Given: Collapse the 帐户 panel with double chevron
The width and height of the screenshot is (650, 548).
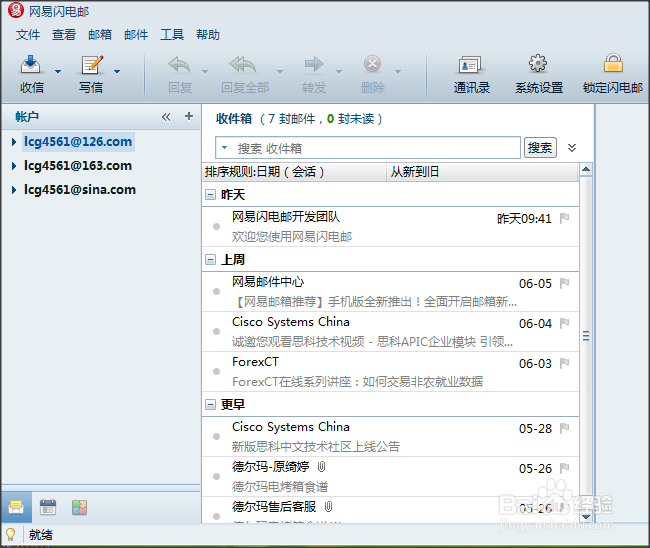Looking at the screenshot, I should [x=166, y=117].
